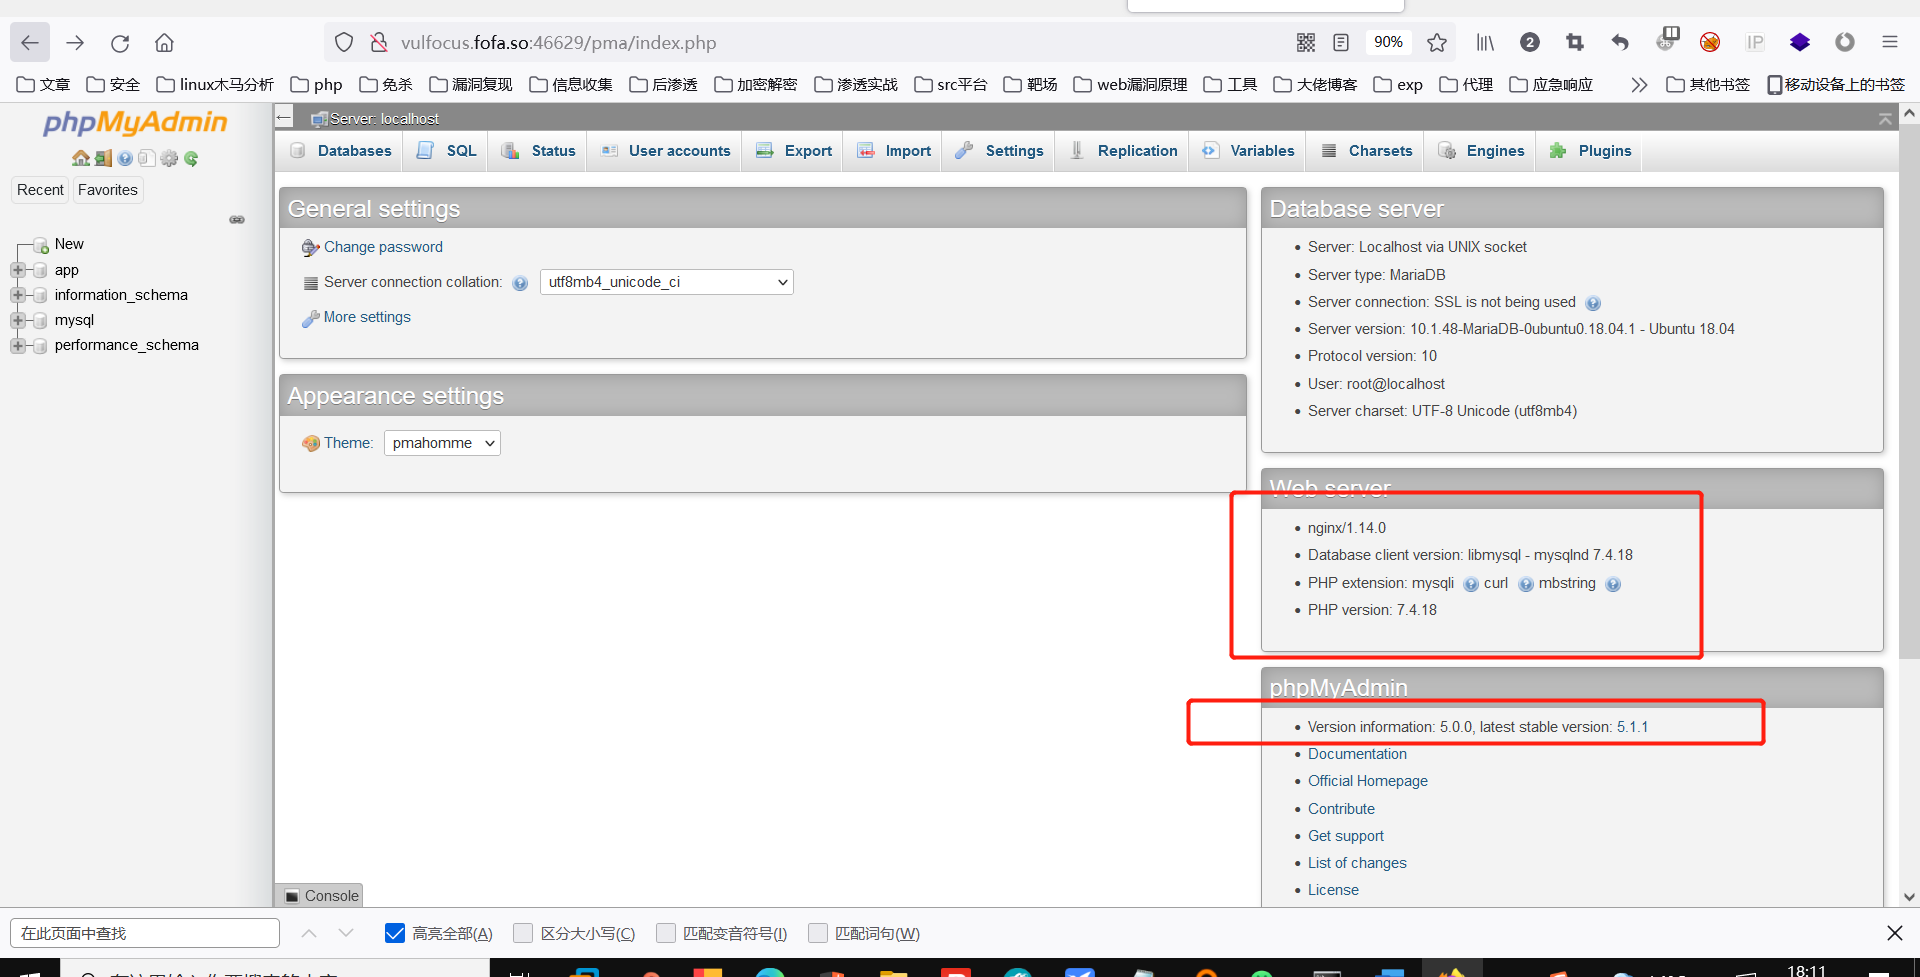This screenshot has height=977, width=1920.
Task: Switch to the SQL tab
Action: (x=458, y=150)
